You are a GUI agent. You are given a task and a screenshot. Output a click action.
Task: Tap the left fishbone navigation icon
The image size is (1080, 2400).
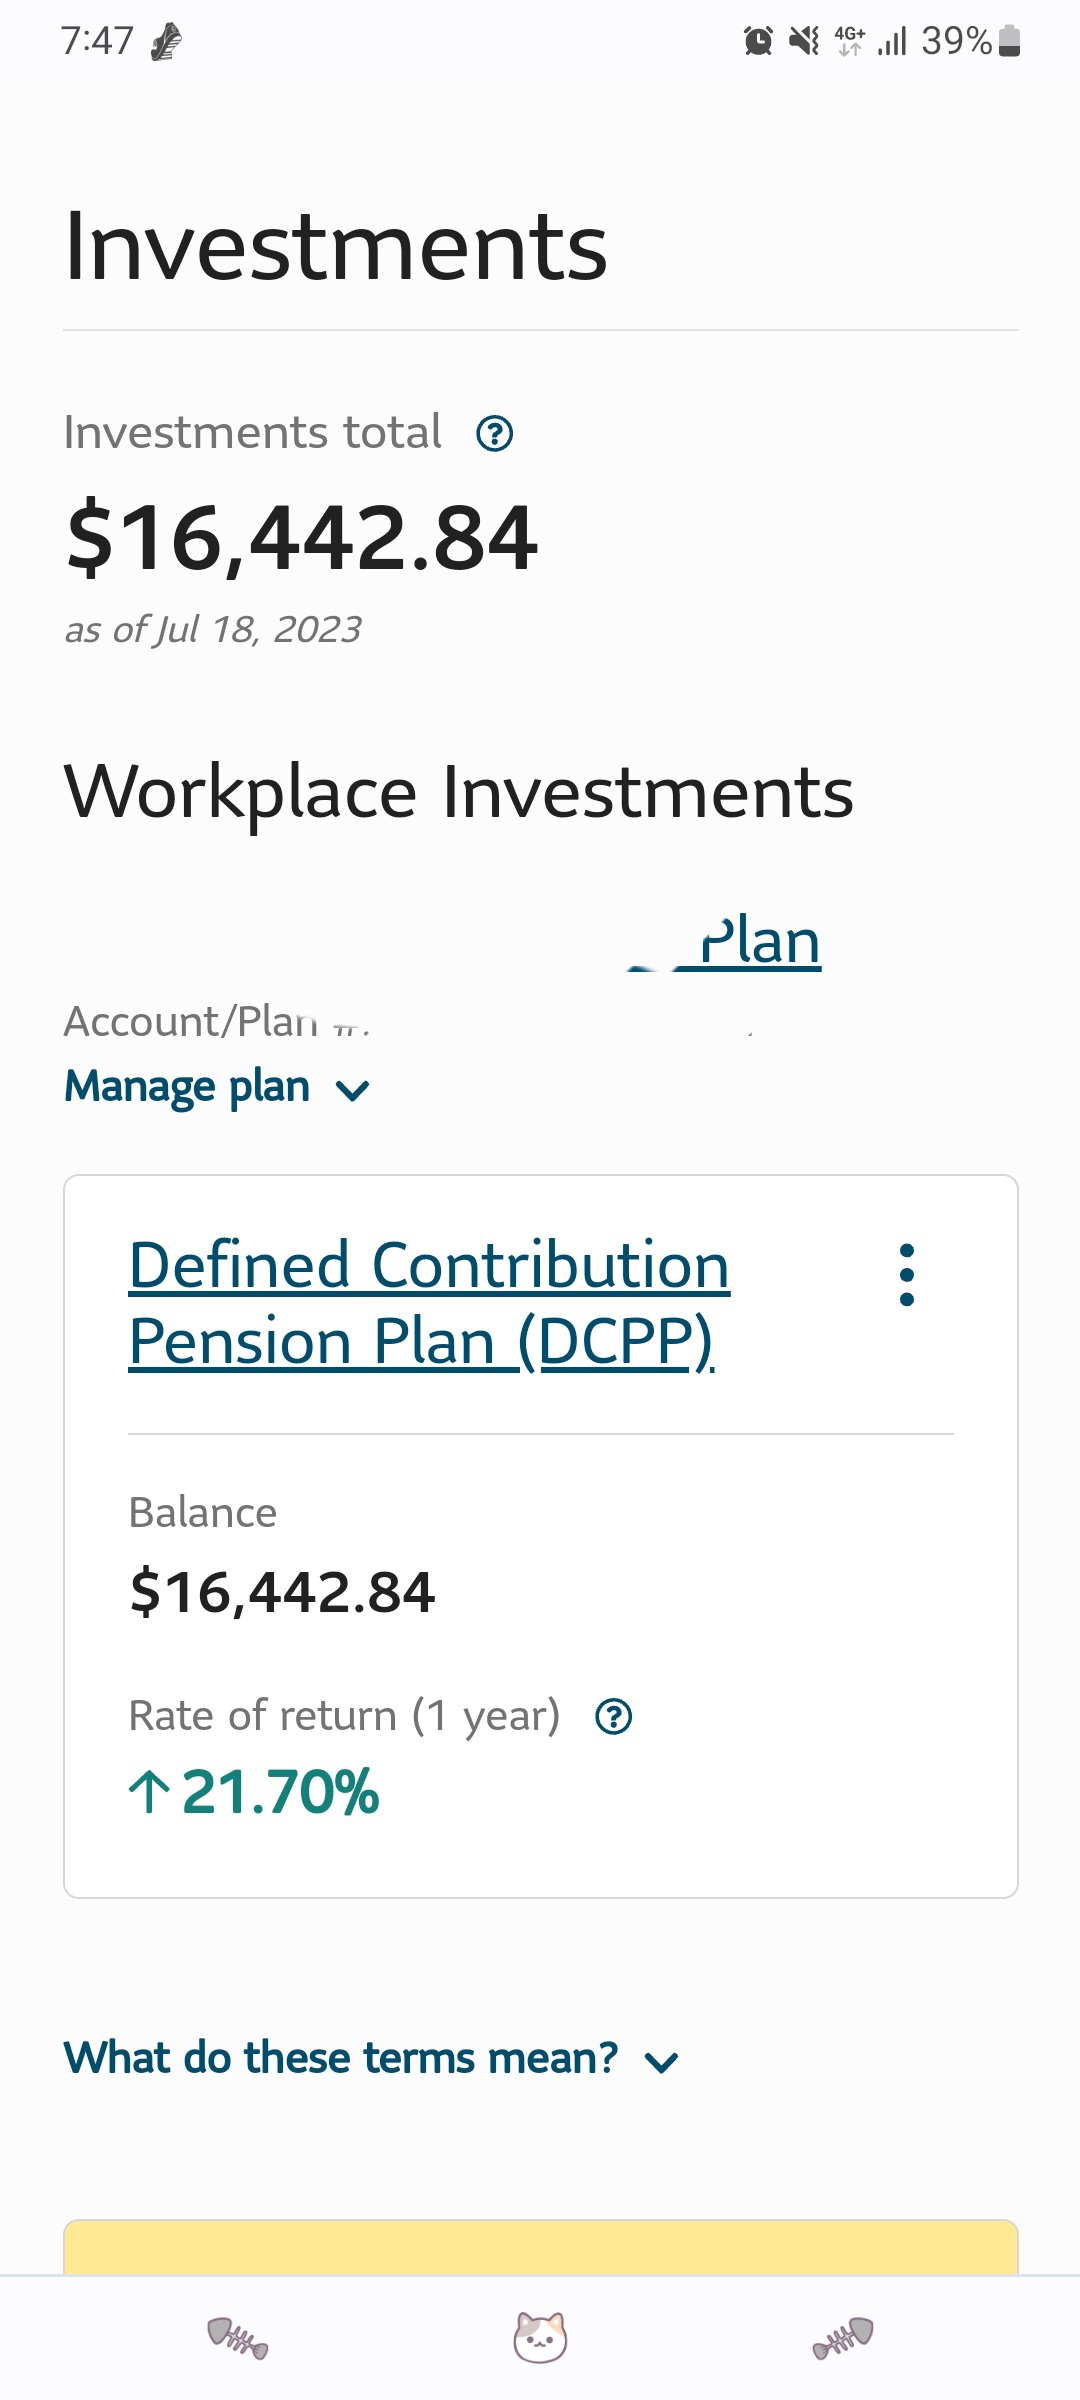point(238,2338)
